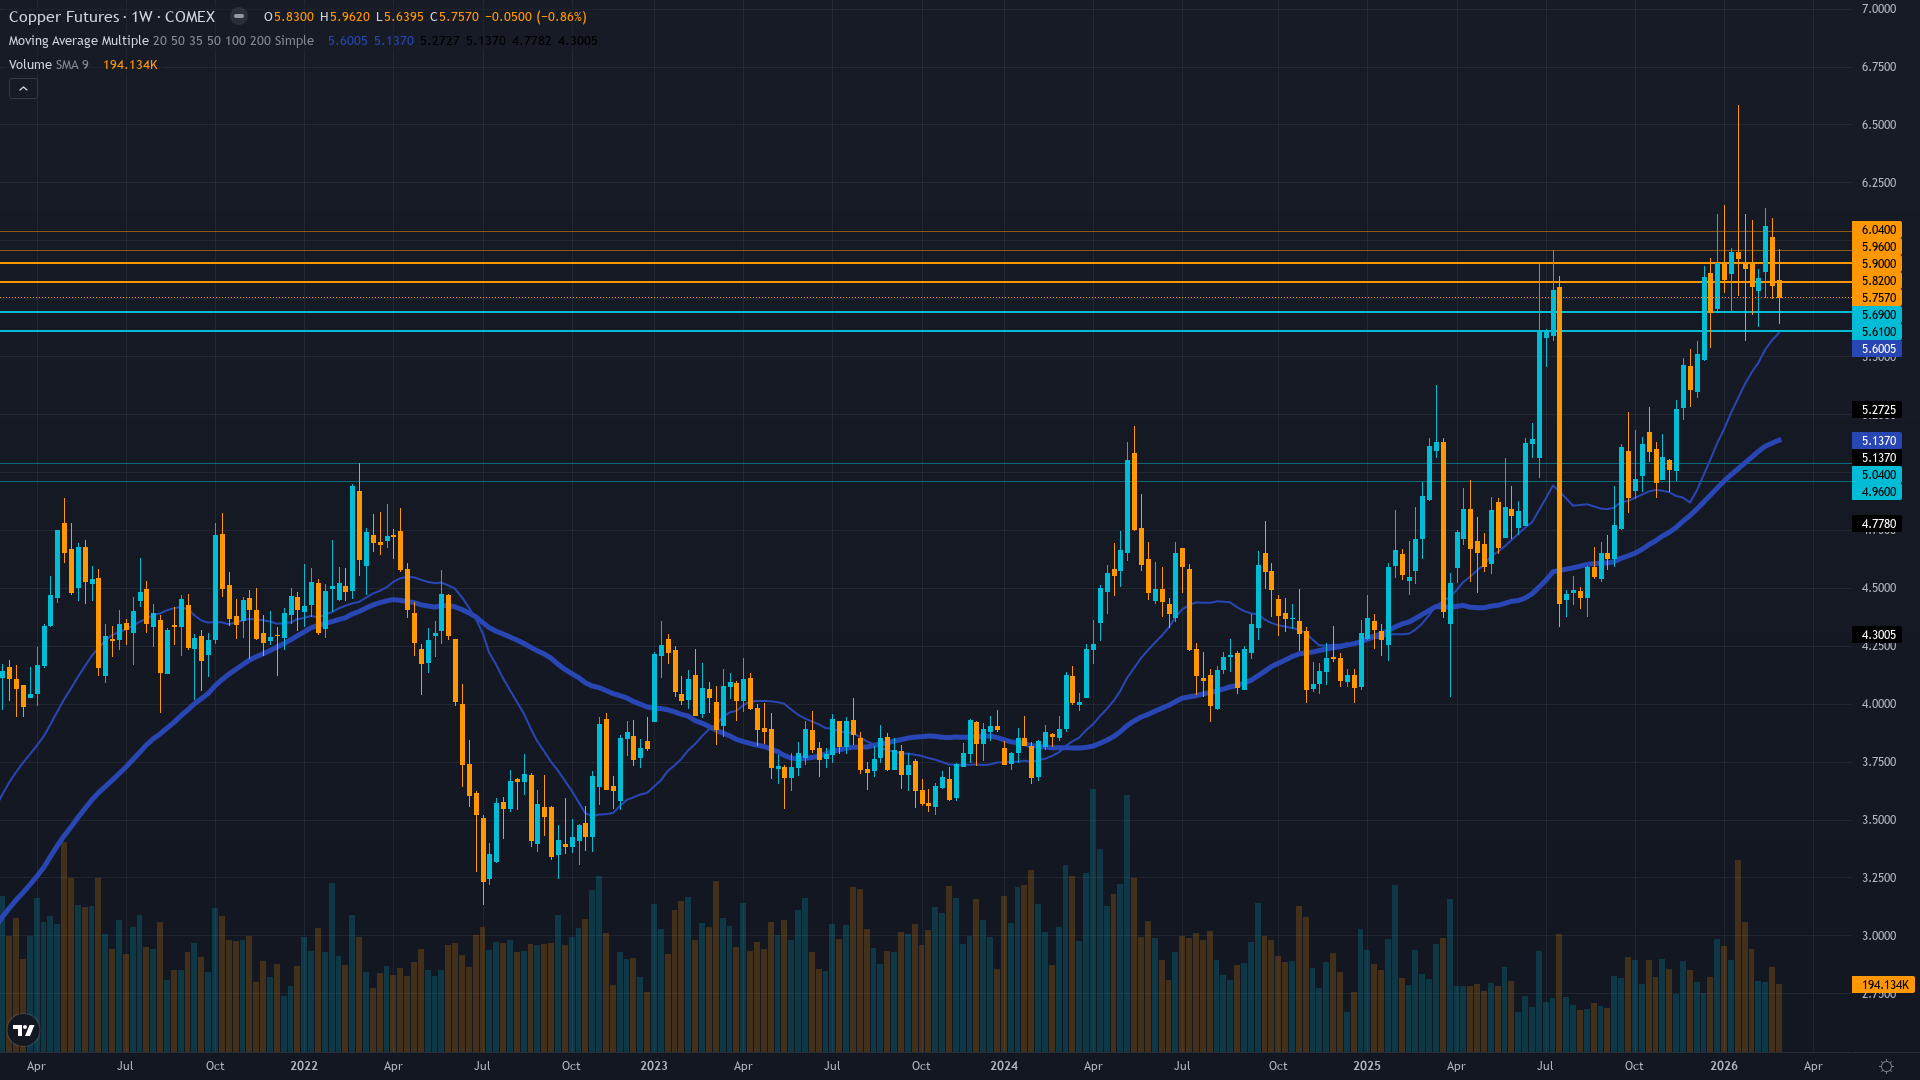
Task: Click the high value H5.9620 in the header
Action: point(344,17)
